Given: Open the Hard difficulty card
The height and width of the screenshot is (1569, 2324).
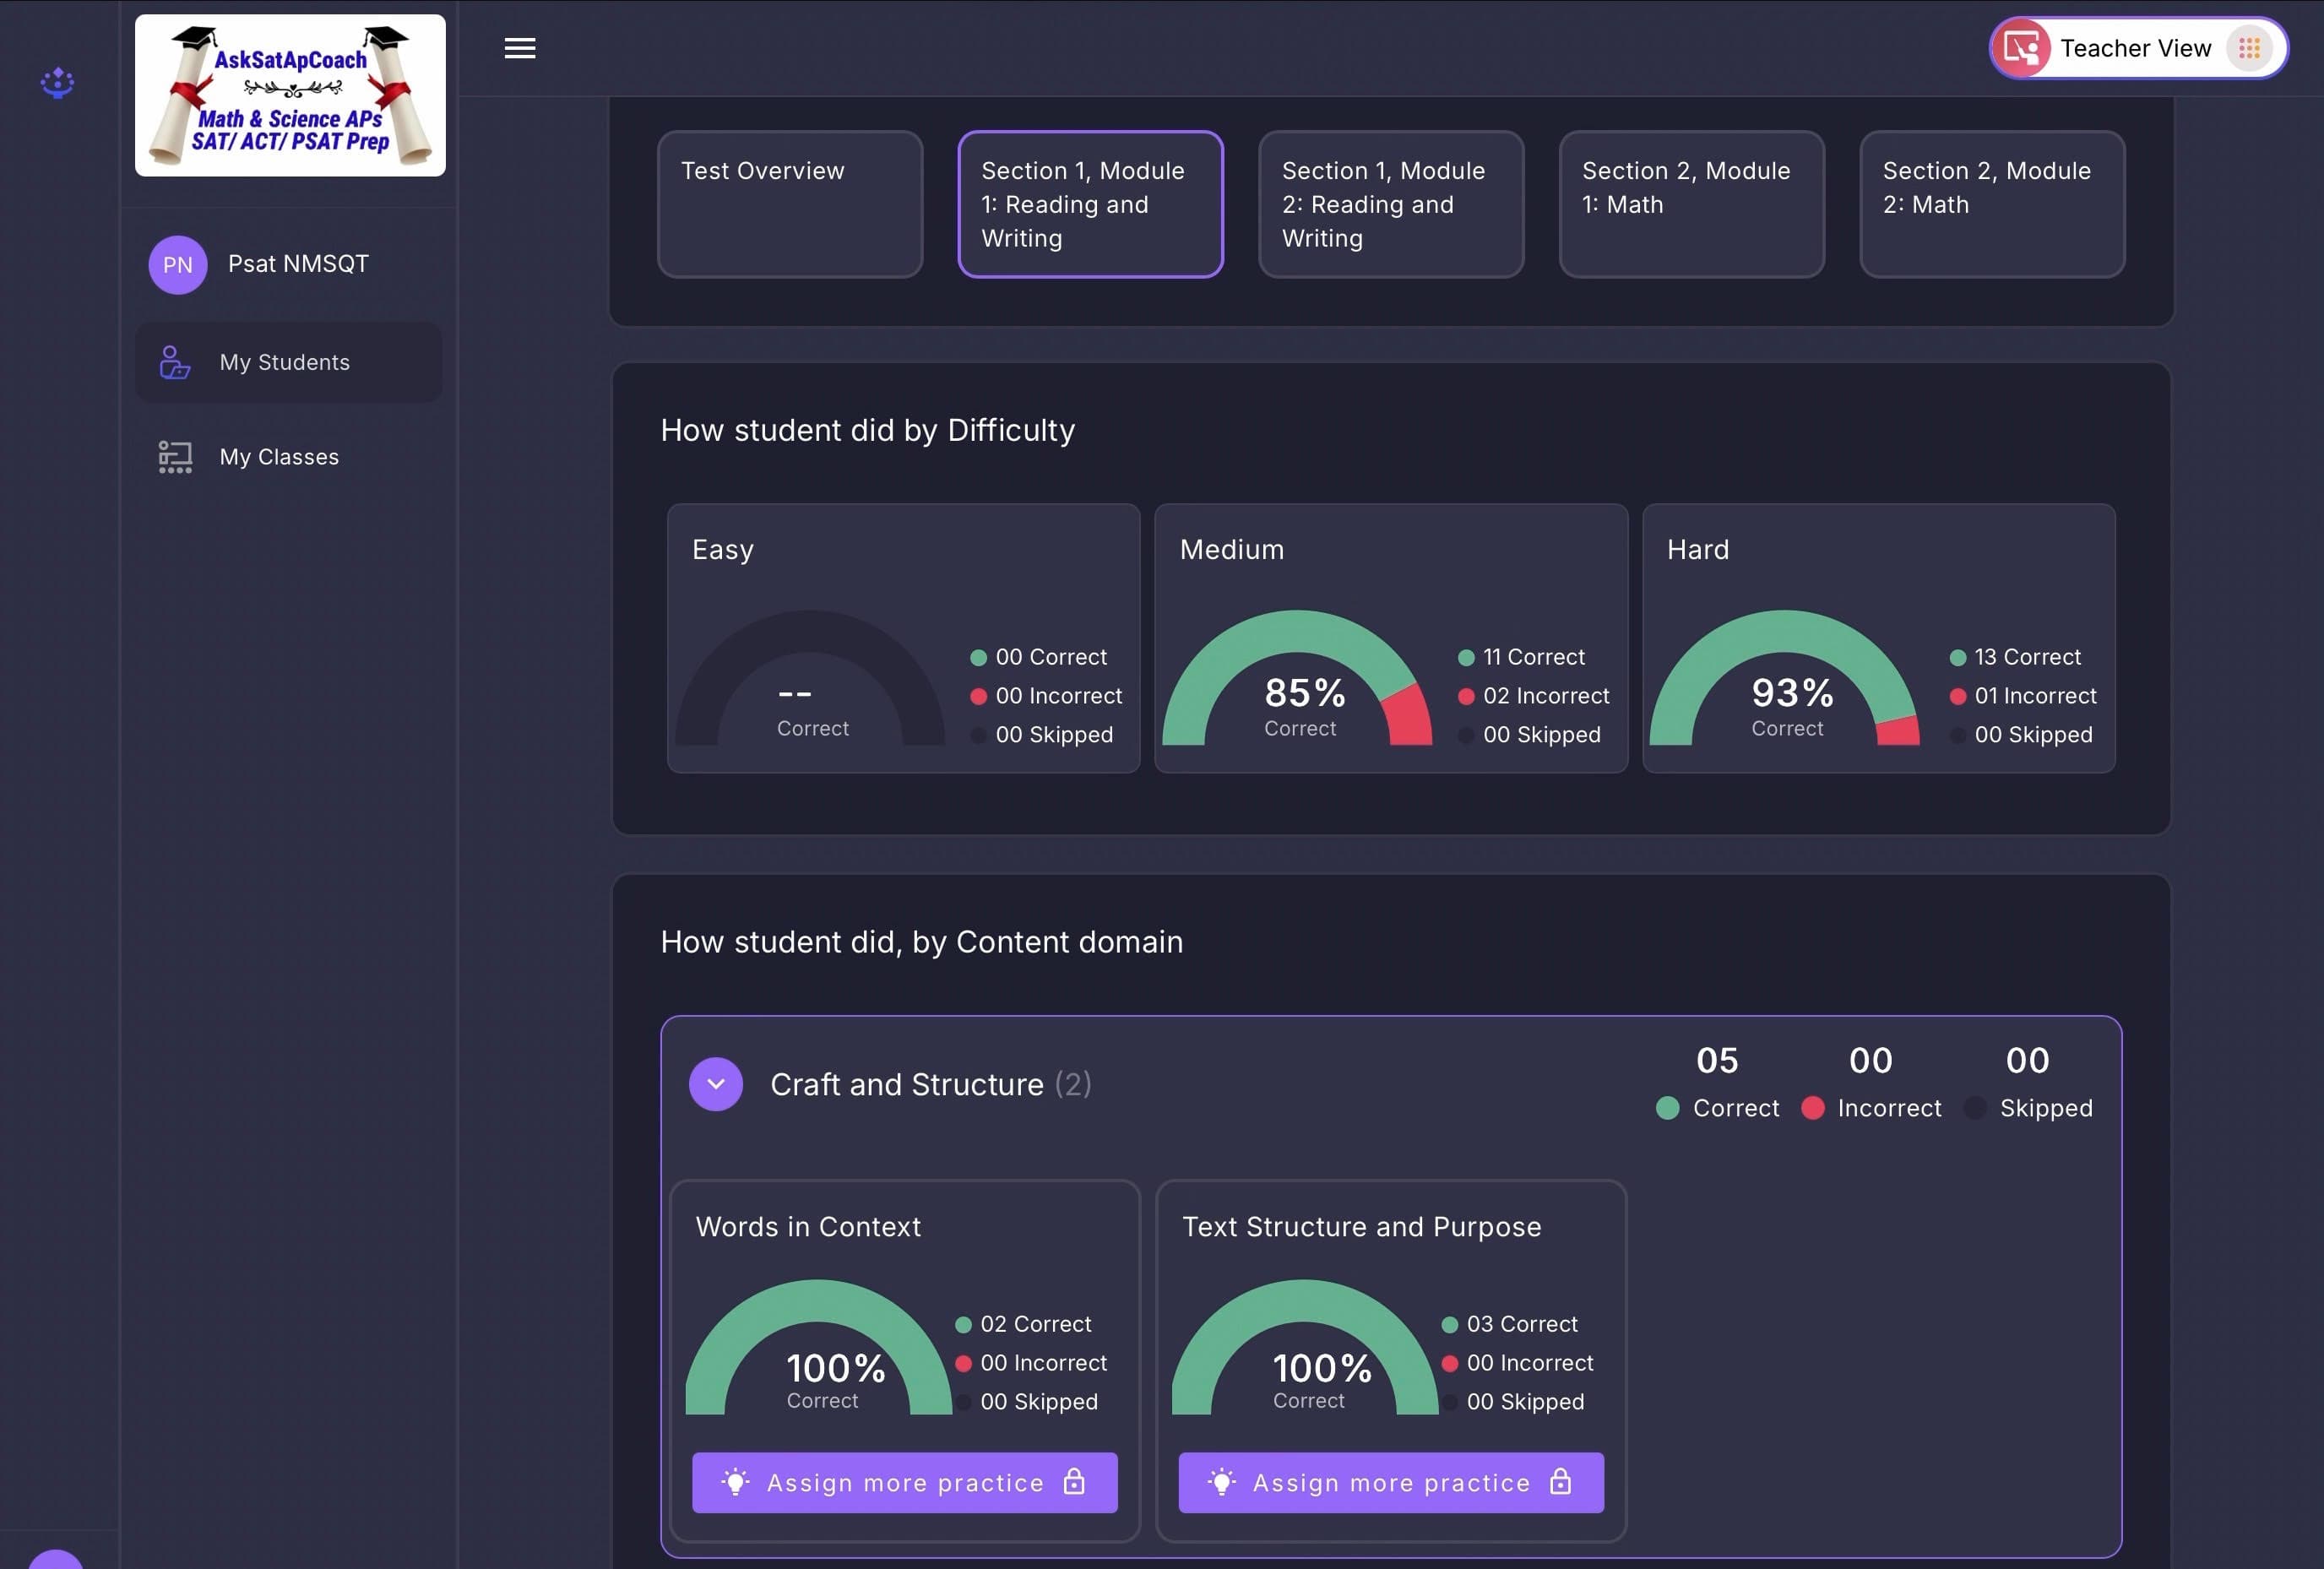Looking at the screenshot, I should [x=1878, y=638].
